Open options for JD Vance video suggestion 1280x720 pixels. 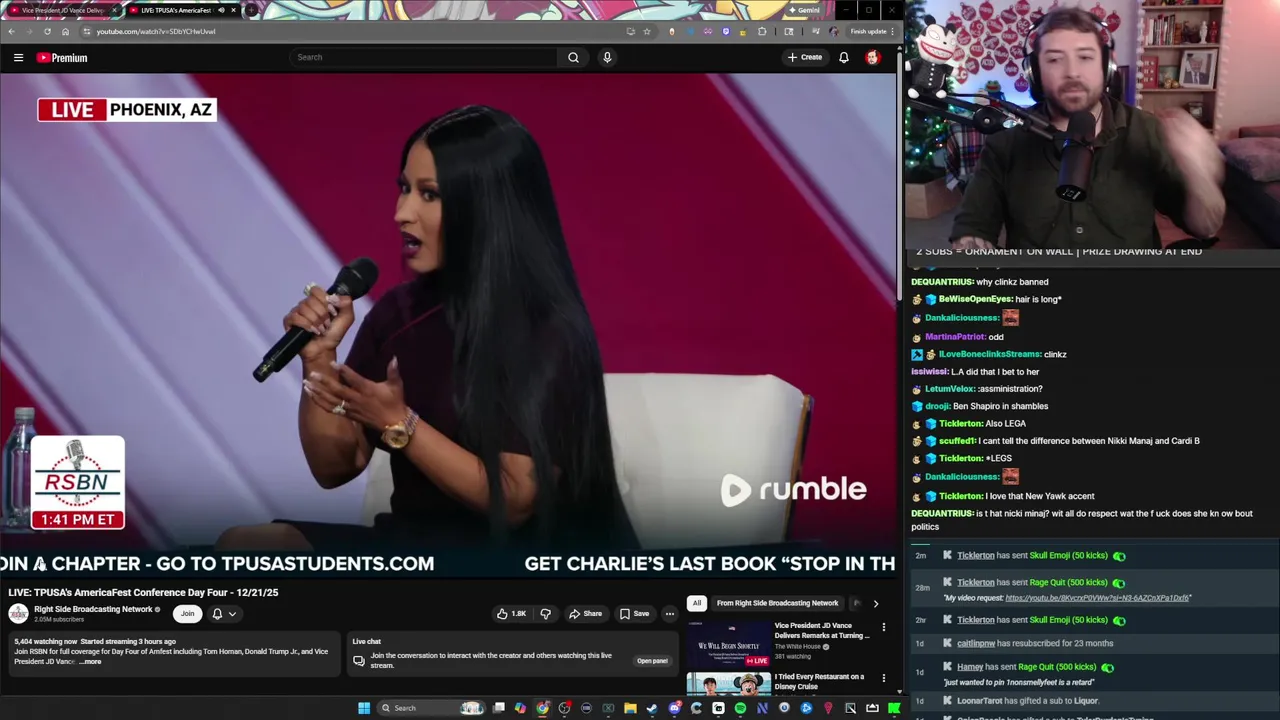(883, 627)
